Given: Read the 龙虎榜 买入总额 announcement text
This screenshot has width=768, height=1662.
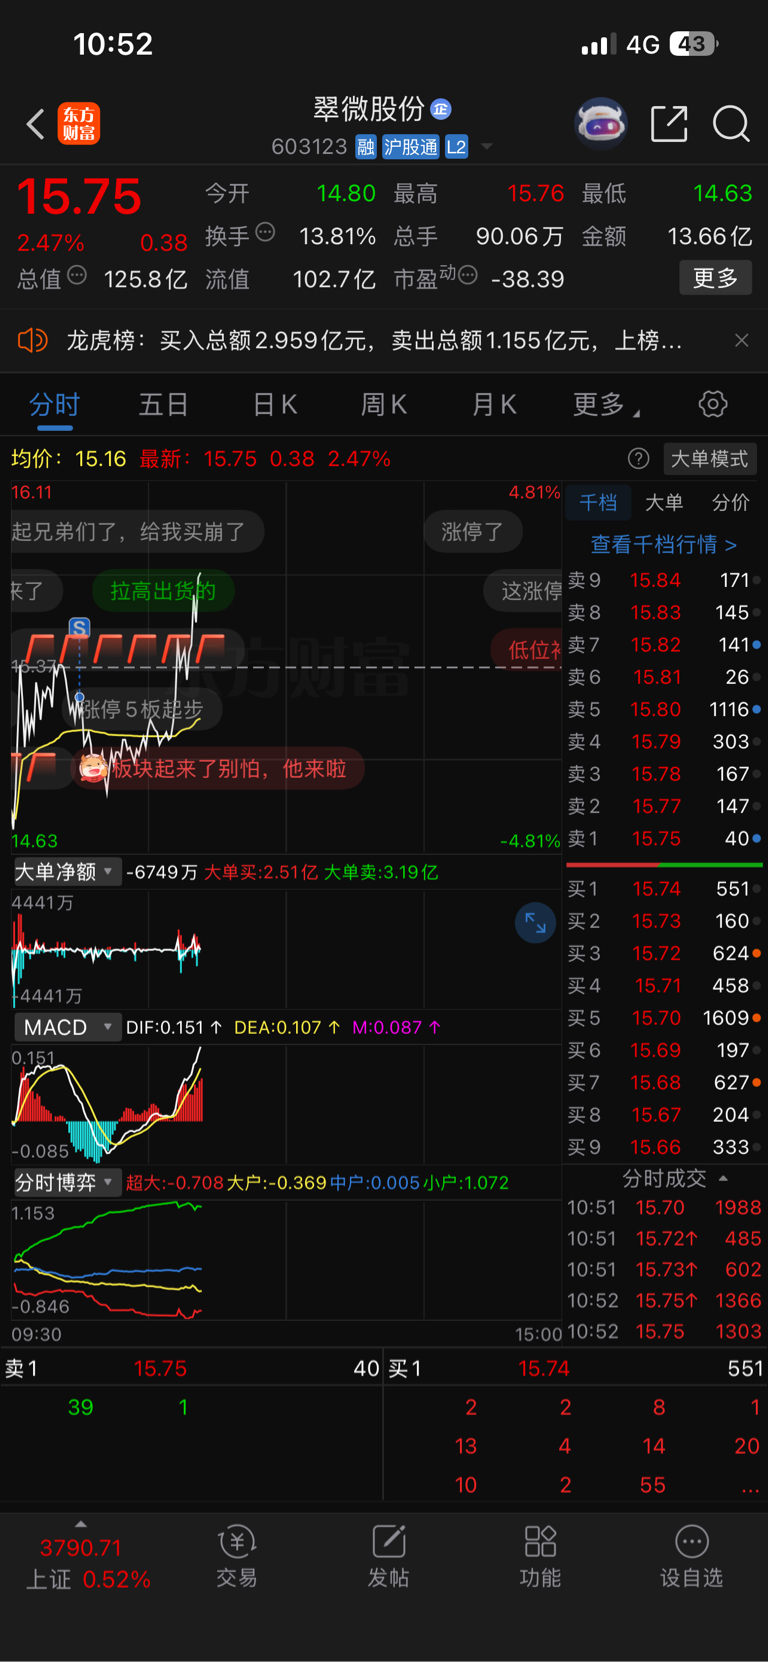Looking at the screenshot, I should [x=375, y=341].
